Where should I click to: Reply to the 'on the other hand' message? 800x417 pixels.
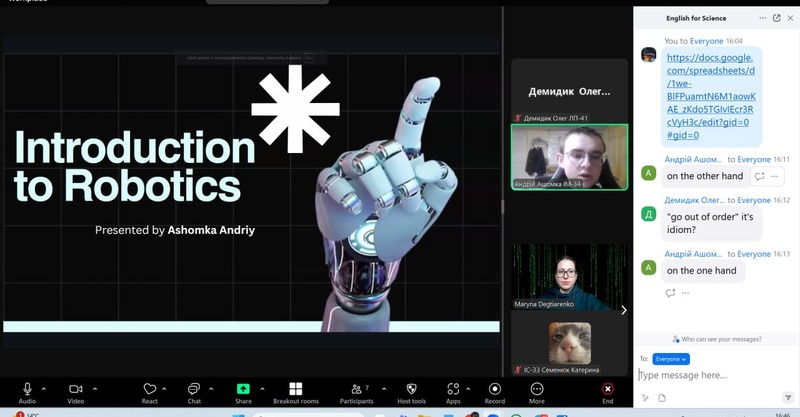click(760, 176)
